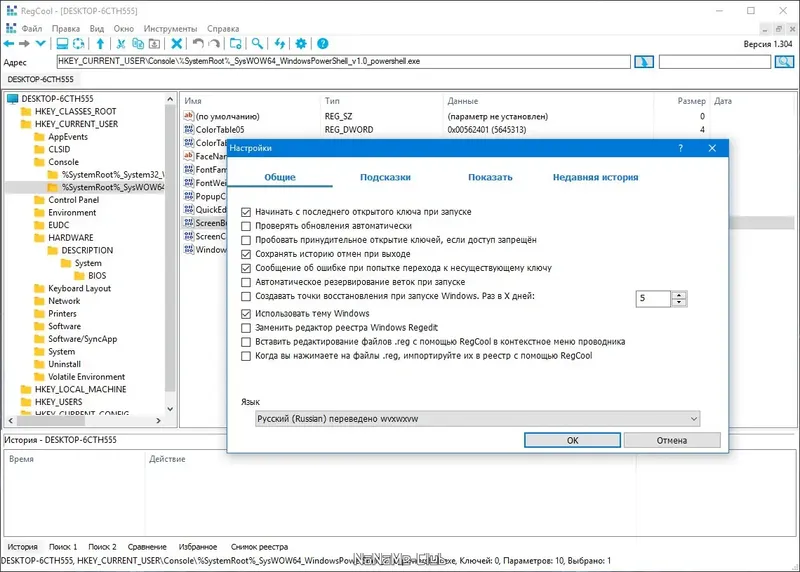Image resolution: width=800 pixels, height=572 pixels.
Task: Switch to Поиск 1 bottom tab
Action: coord(63,546)
